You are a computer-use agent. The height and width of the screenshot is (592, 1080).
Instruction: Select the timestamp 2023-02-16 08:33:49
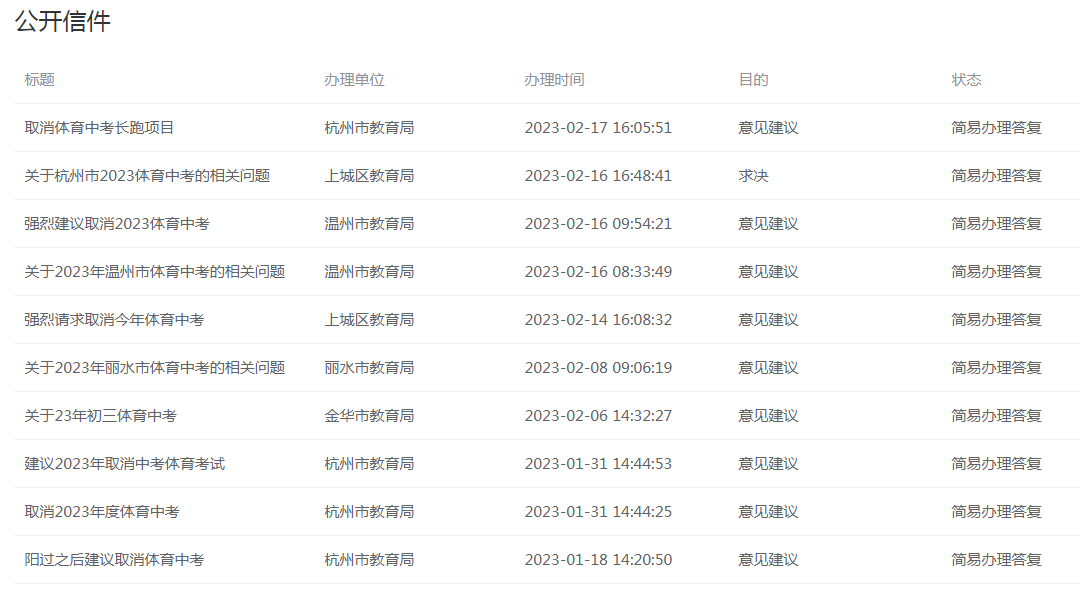tap(598, 272)
